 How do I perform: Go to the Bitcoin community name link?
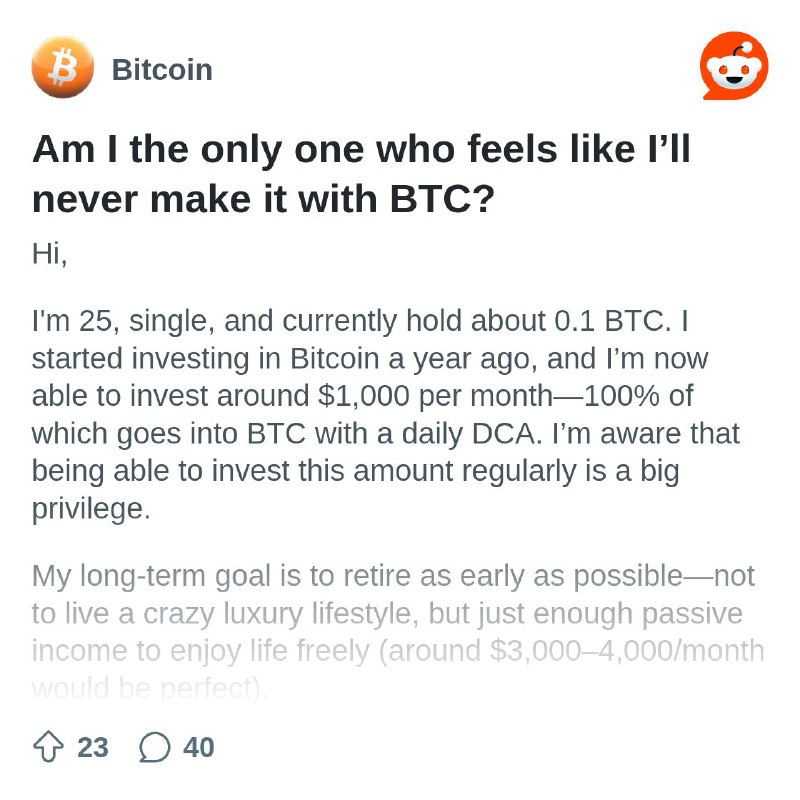162,70
